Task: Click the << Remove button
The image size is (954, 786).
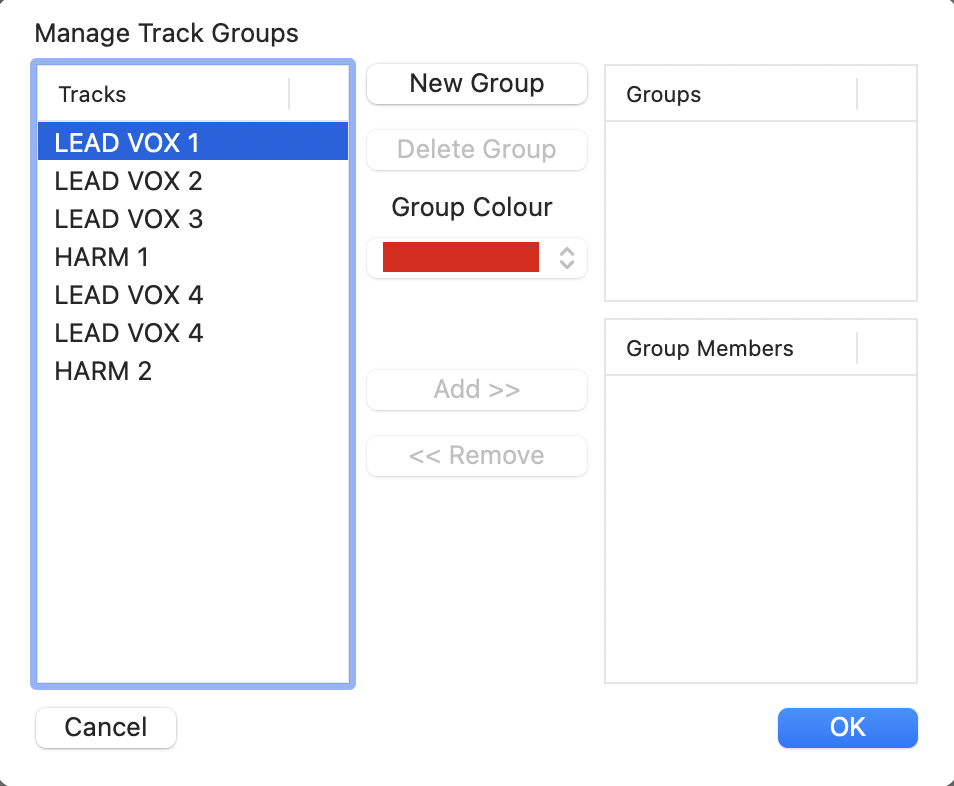Action: click(477, 456)
